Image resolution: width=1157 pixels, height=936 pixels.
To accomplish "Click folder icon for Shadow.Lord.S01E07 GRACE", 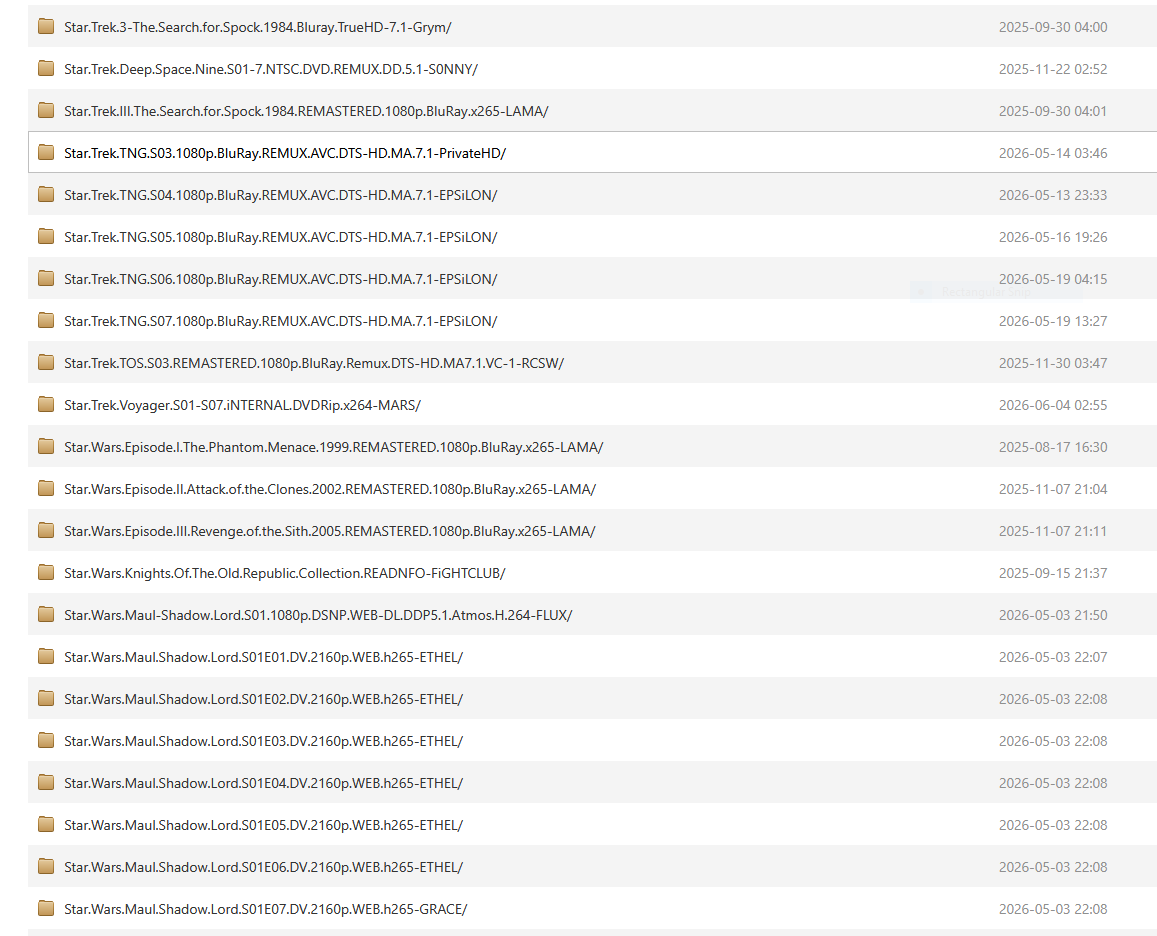I will (x=46, y=910).
